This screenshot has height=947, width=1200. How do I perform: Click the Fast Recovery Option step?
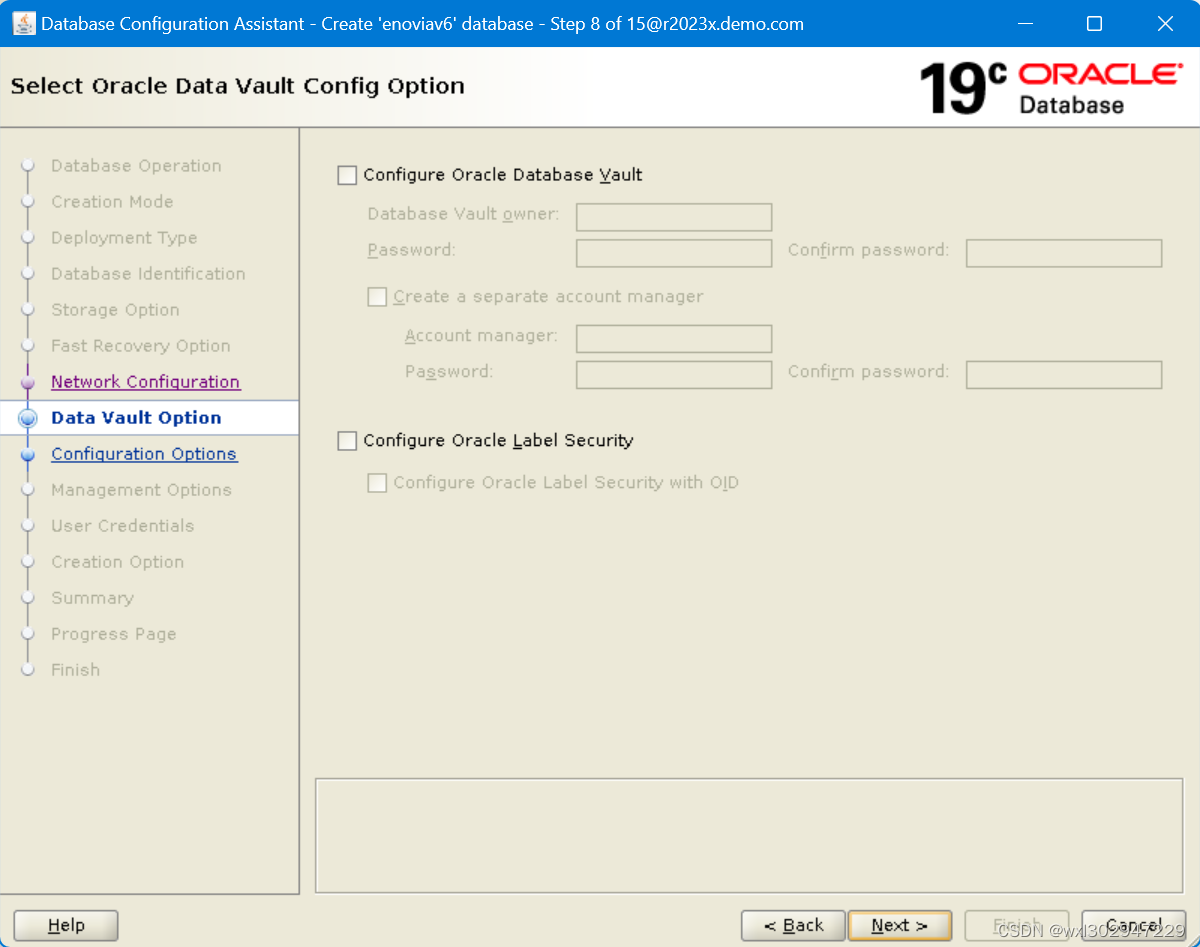141,346
